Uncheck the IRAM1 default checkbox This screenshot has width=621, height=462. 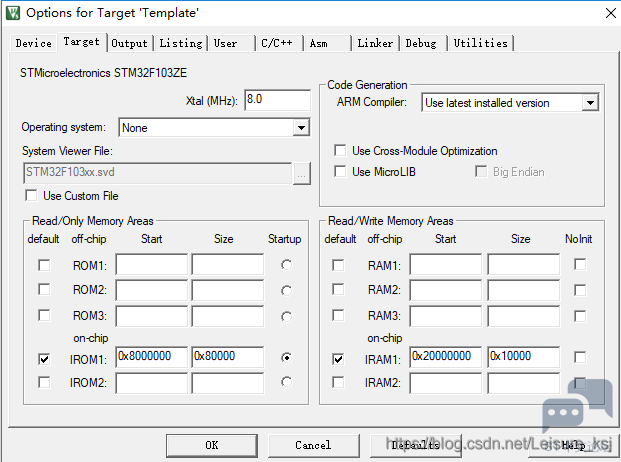tap(338, 359)
